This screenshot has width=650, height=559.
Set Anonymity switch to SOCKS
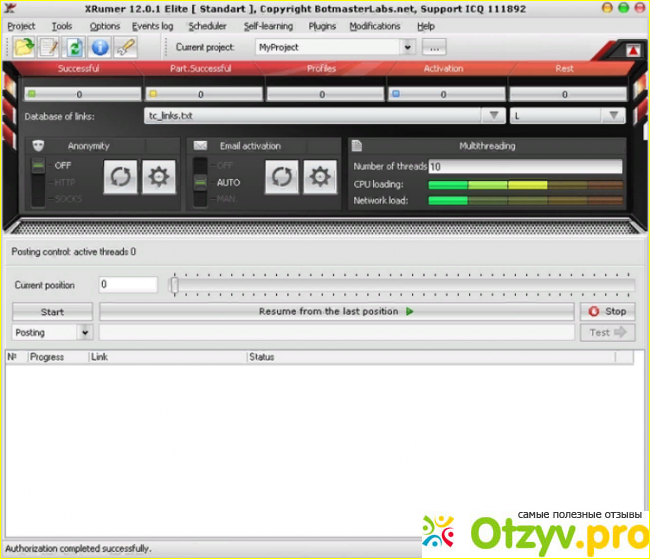point(68,198)
